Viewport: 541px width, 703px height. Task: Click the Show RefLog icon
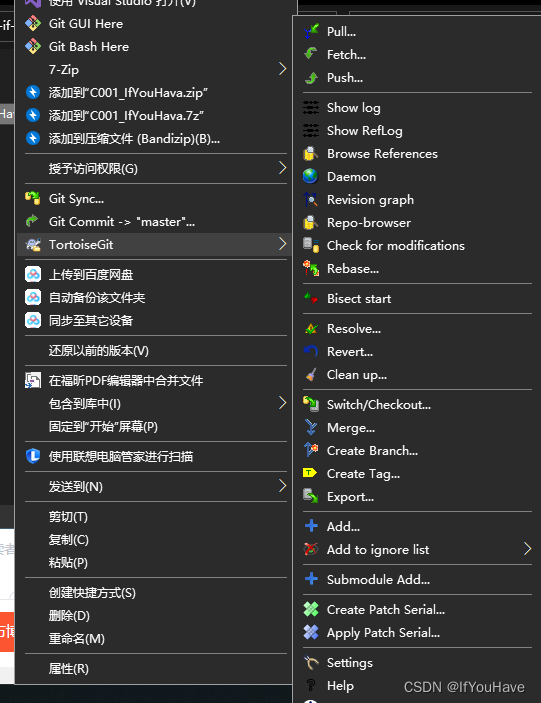tap(311, 130)
